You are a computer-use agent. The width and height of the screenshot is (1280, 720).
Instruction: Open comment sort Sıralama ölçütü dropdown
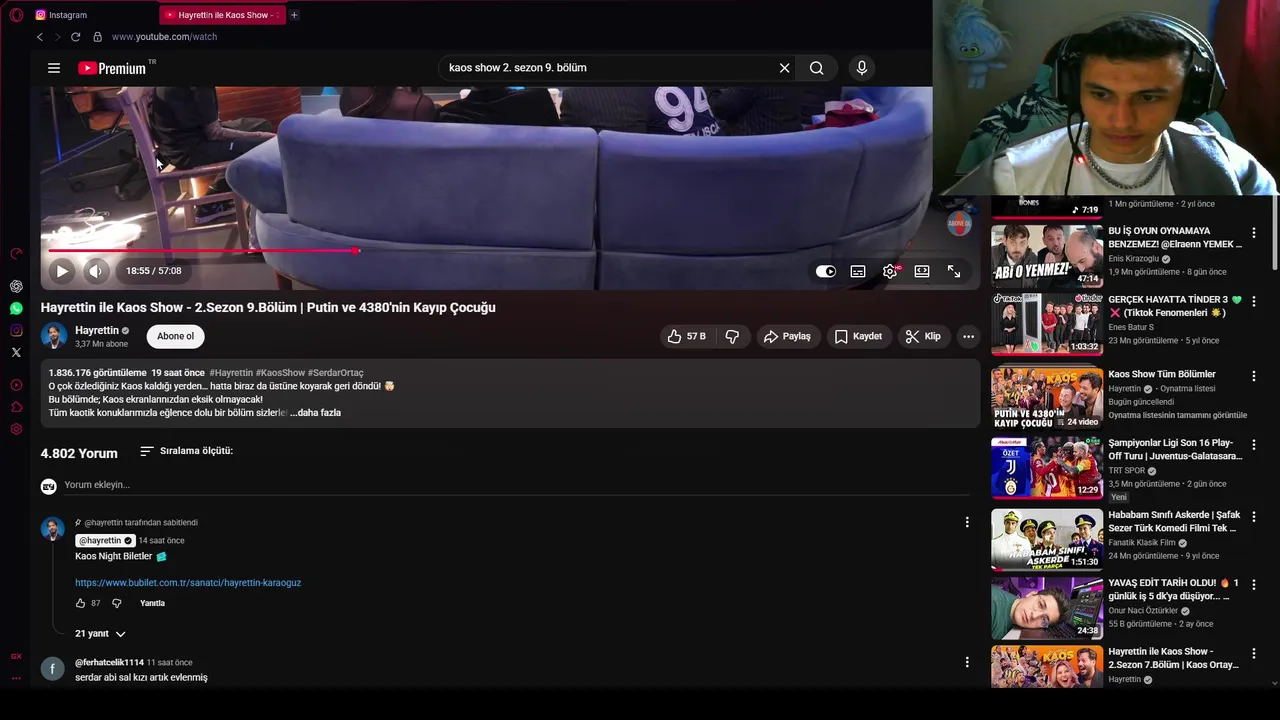point(186,451)
